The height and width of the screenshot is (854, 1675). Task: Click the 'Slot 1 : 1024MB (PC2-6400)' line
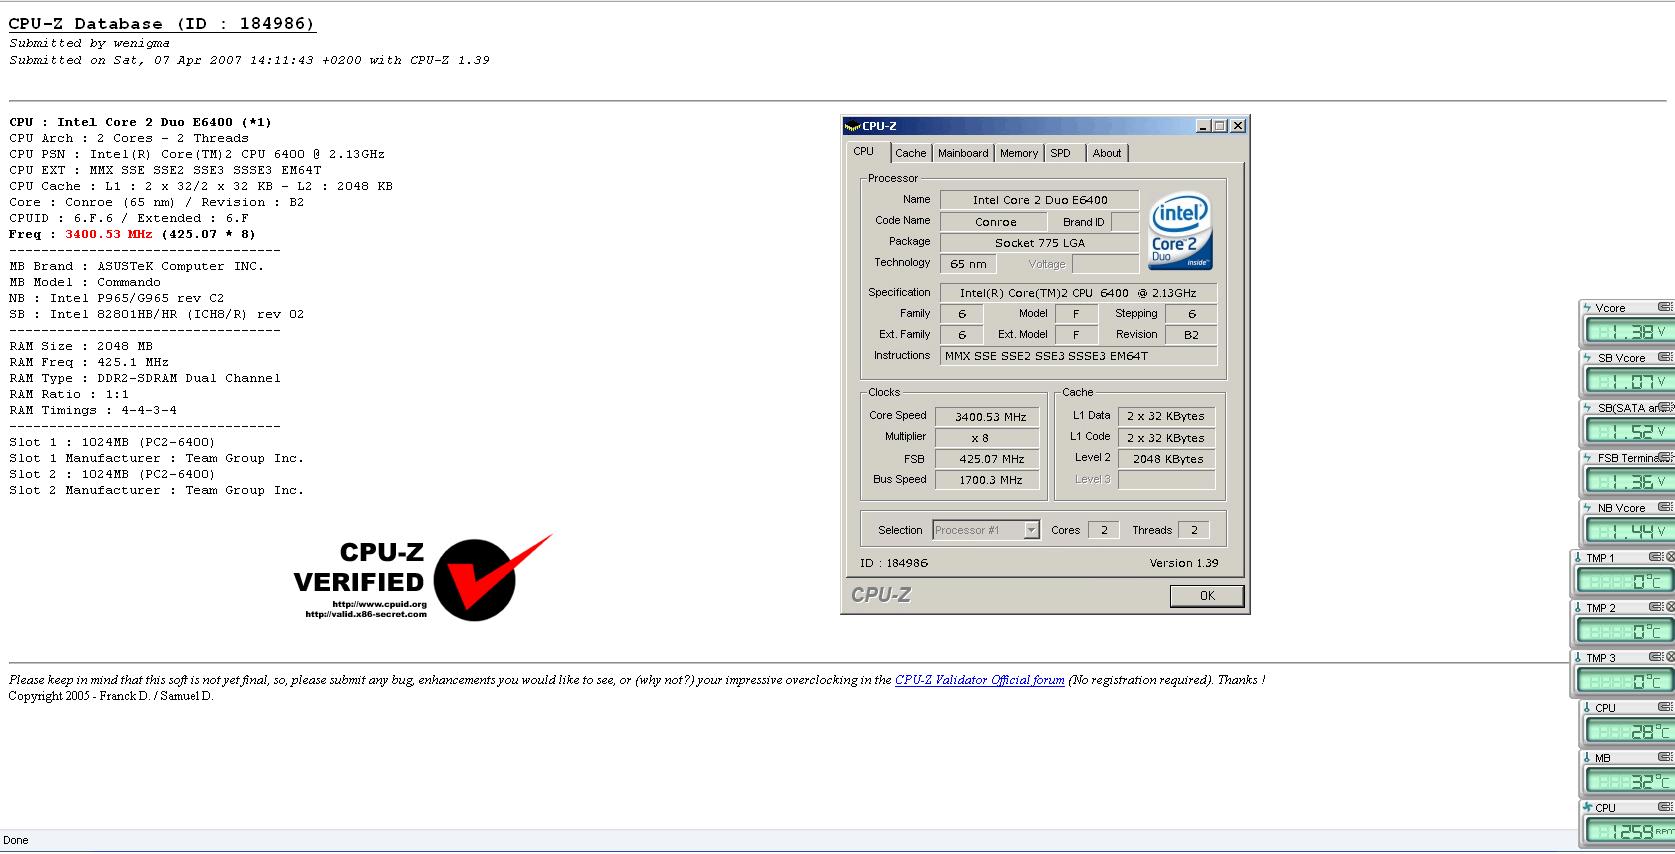[x=112, y=442]
